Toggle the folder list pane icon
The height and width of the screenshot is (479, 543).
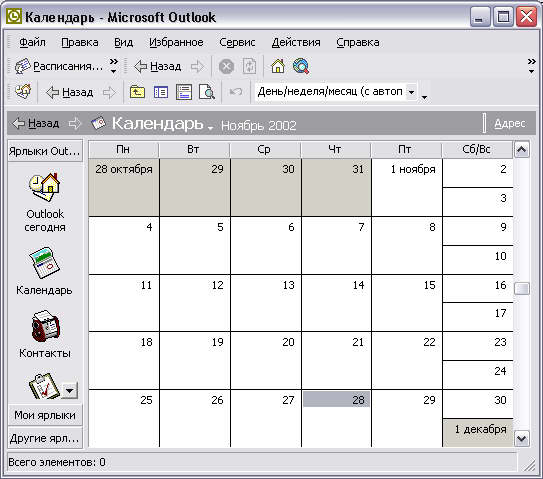coord(161,92)
